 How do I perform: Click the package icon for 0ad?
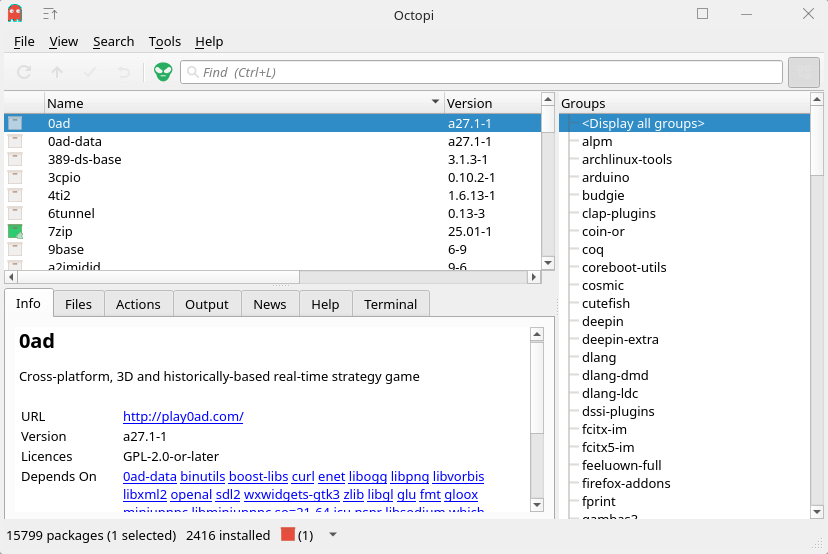(x=15, y=123)
